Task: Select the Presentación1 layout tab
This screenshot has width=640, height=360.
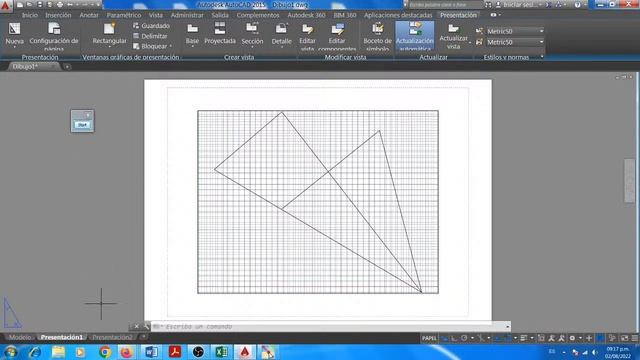Action: [62, 337]
